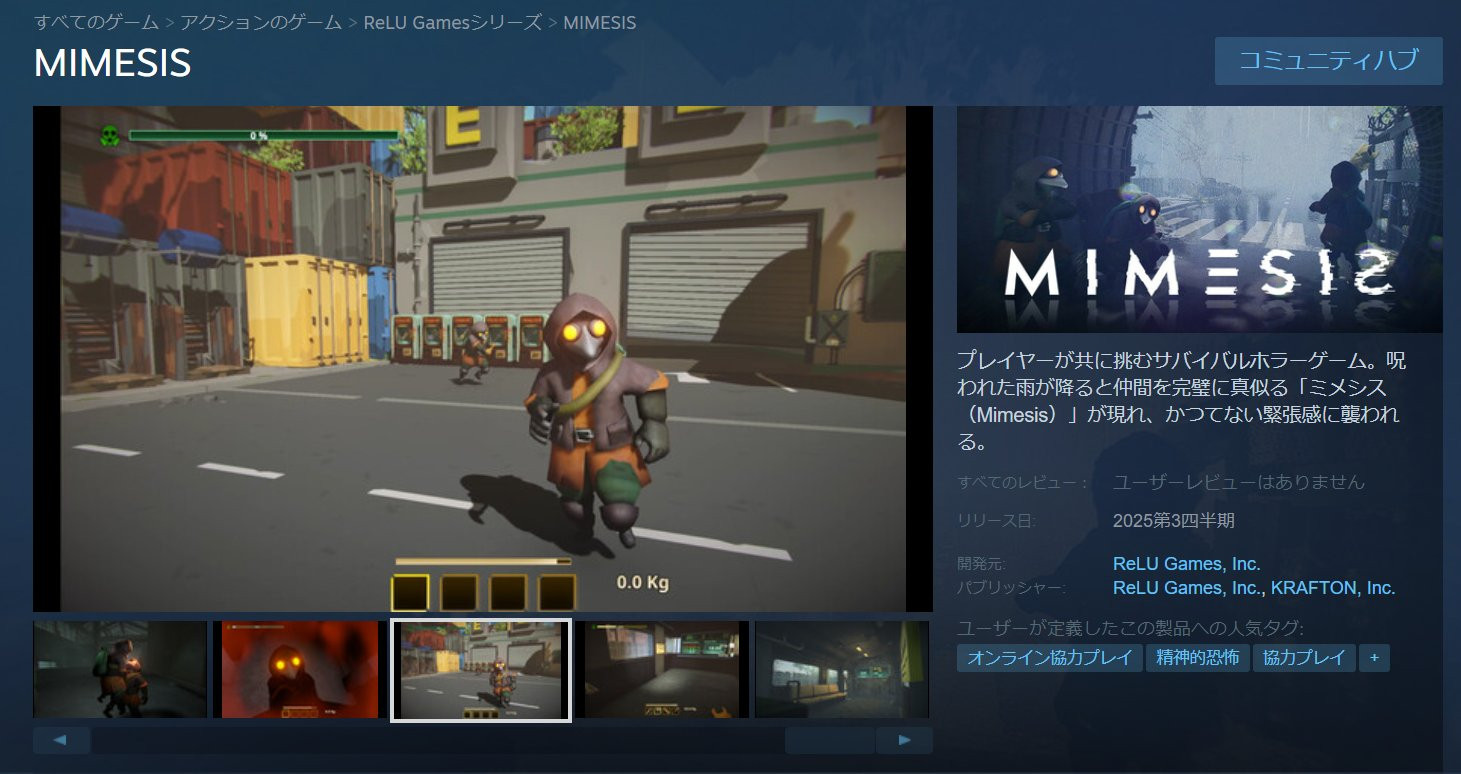This screenshot has width=1461, height=774.
Task: Select red thumbnail with glowing eyes
Action: click(x=300, y=670)
